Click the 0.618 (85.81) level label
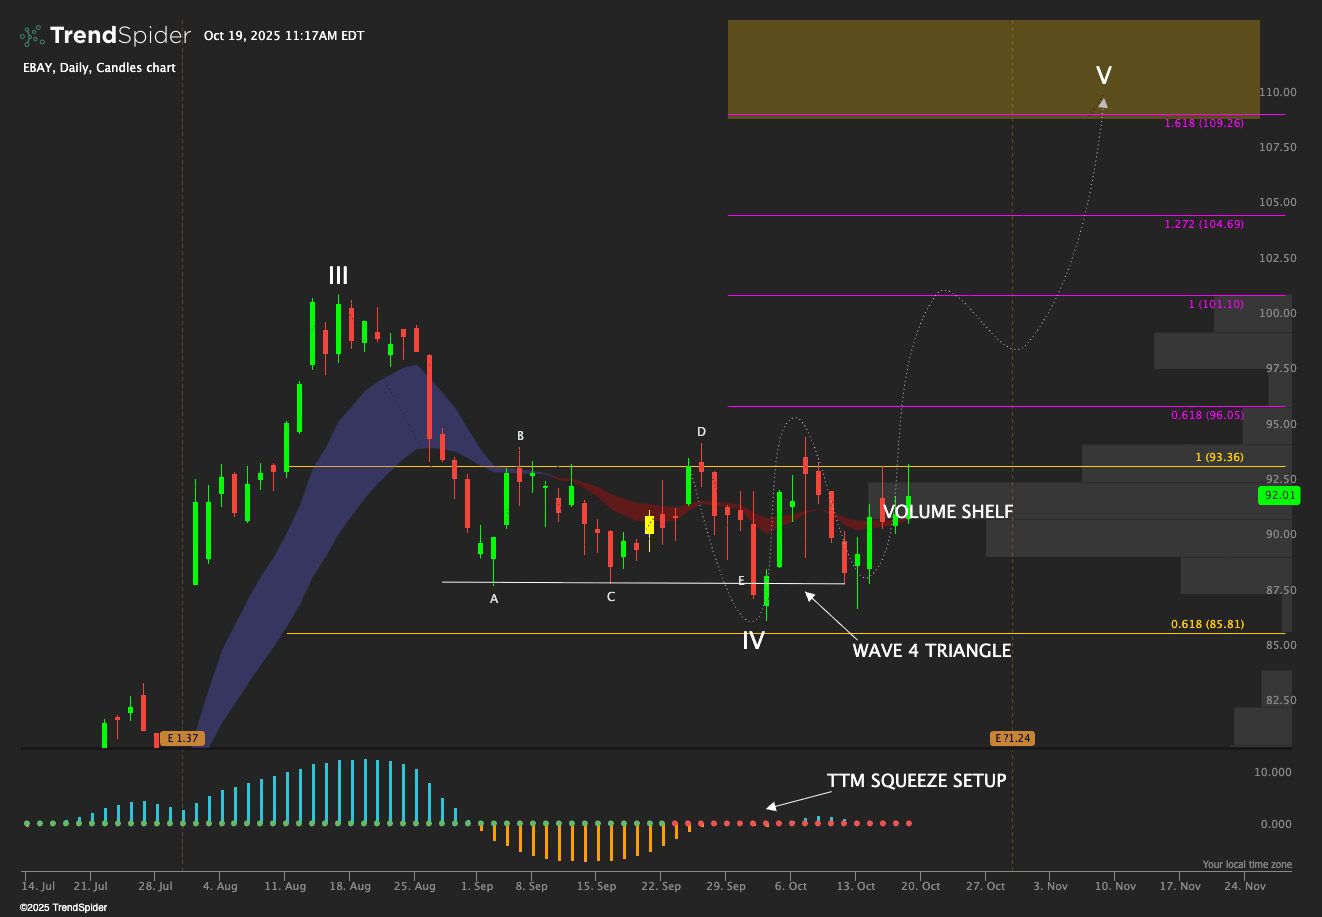 1207,624
